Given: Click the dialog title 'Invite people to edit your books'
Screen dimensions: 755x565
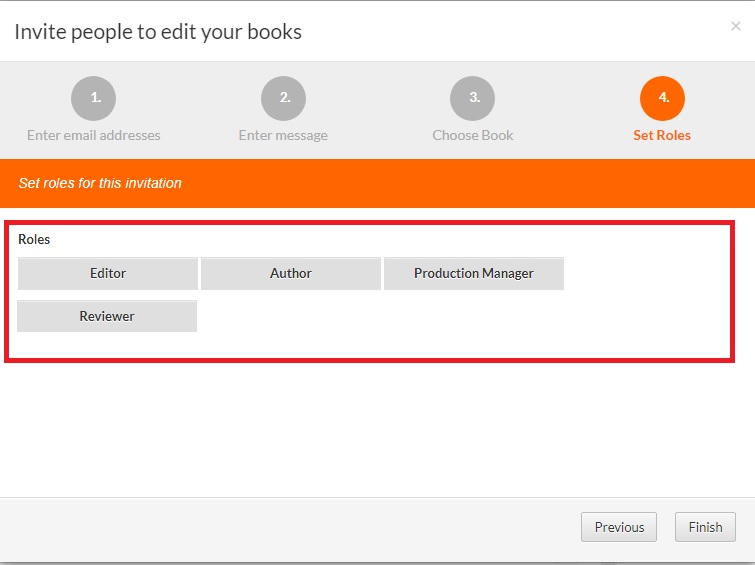Looking at the screenshot, I should pos(158,32).
